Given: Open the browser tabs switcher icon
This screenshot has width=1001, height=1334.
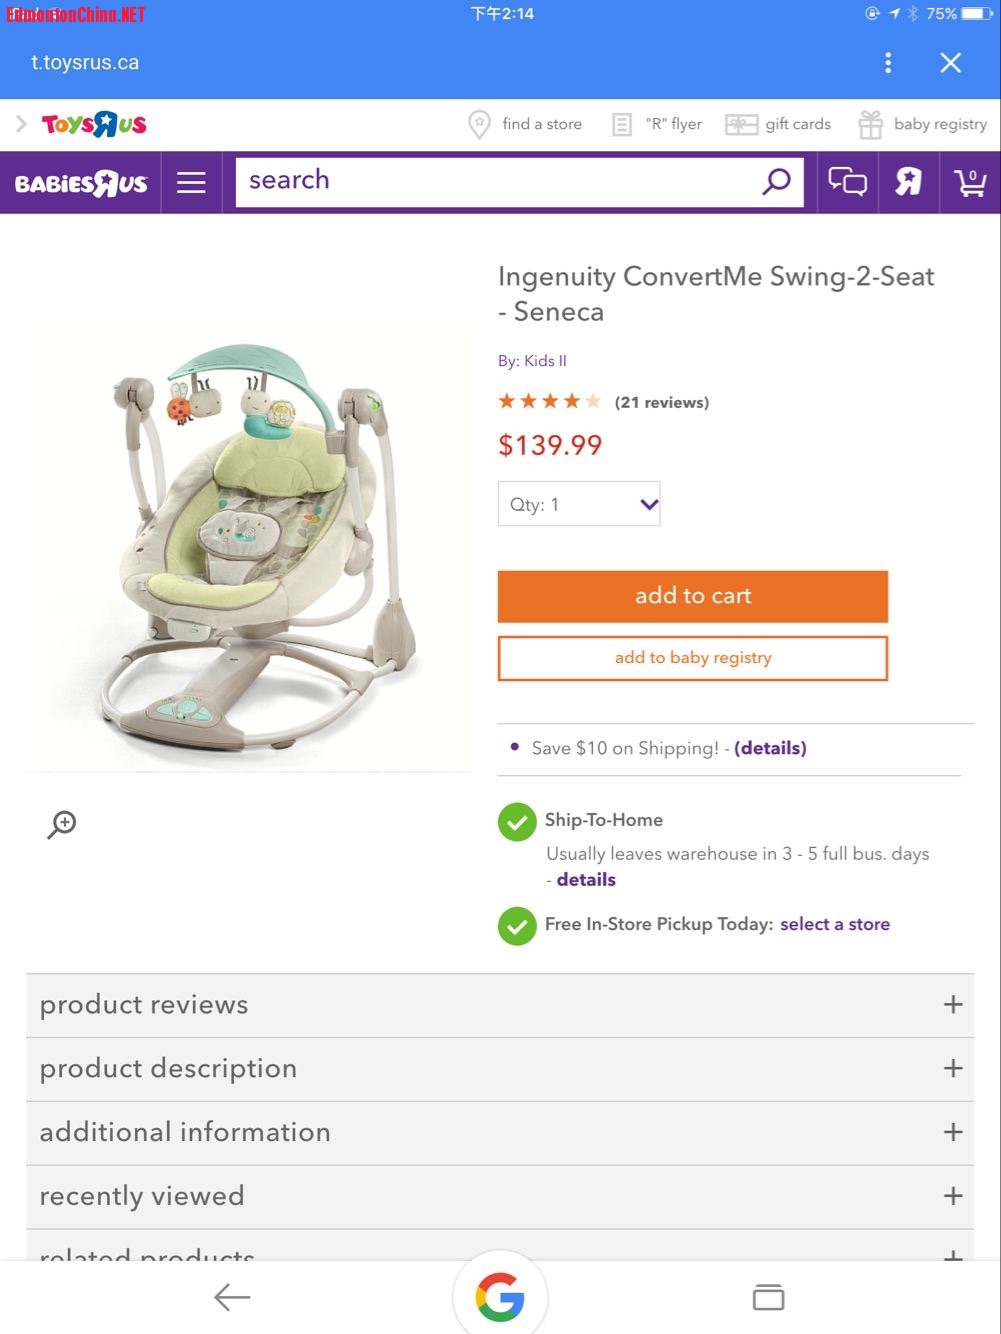Looking at the screenshot, I should coord(768,1297).
